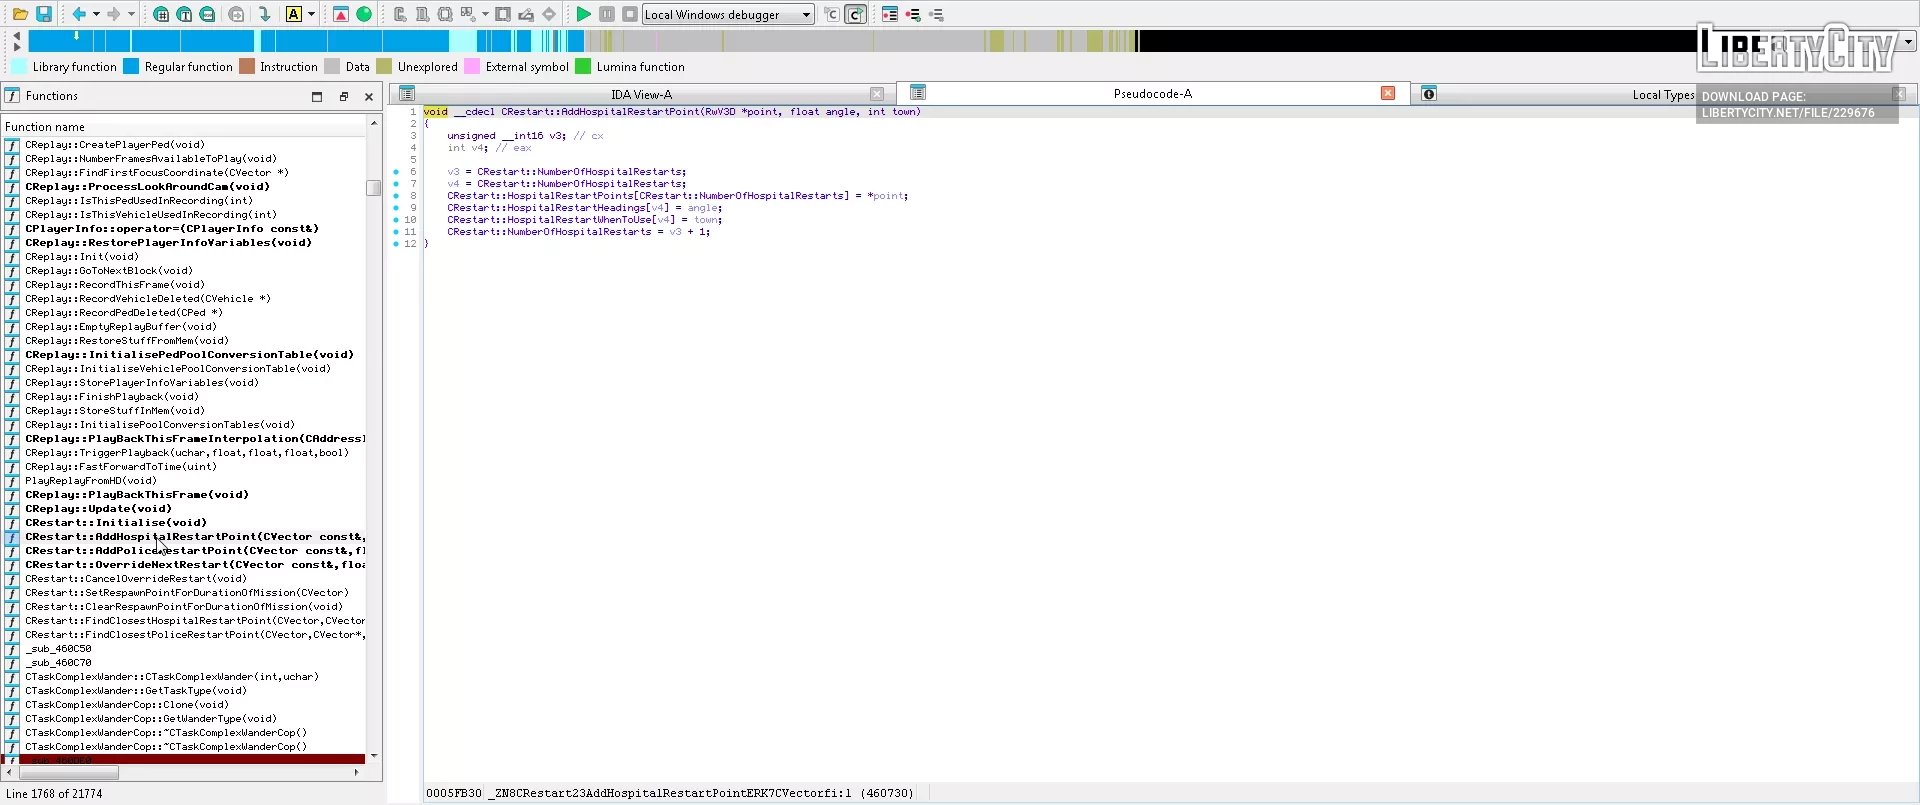This screenshot has height=805, width=1920.
Task: Click the green circle toolbar icon
Action: (364, 14)
